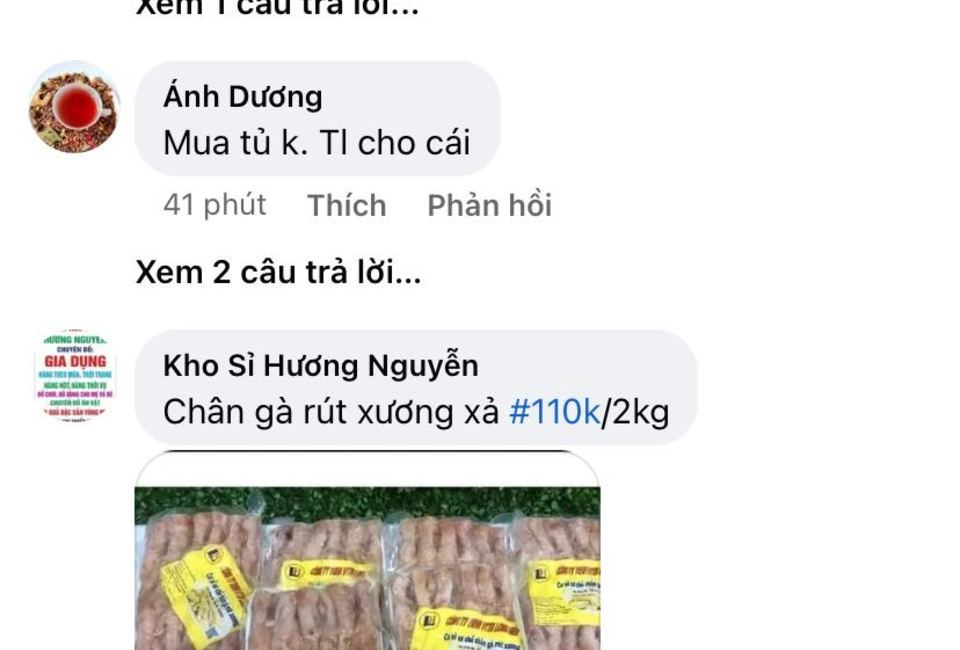Open Ánh Dương's tea cup profile picture
The height and width of the screenshot is (650, 960).
coord(75,107)
